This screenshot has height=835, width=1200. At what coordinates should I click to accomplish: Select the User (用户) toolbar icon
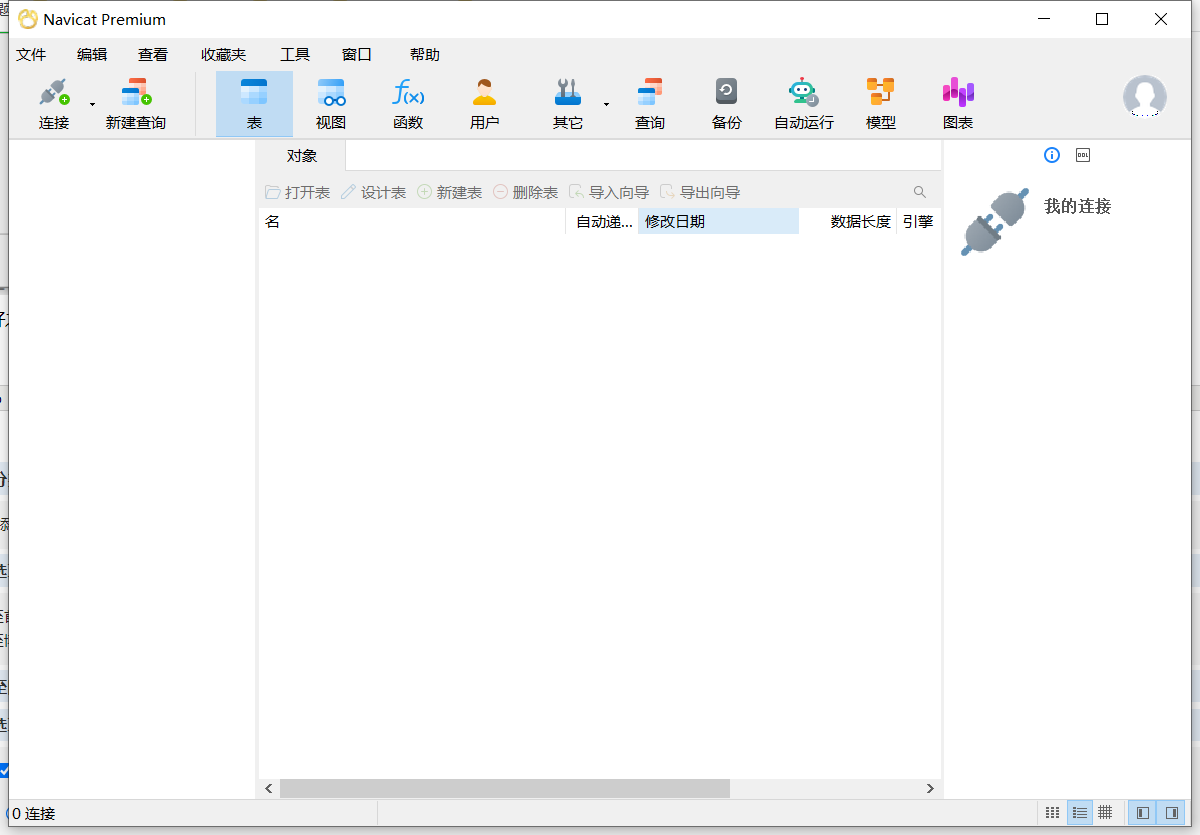pyautogui.click(x=485, y=93)
